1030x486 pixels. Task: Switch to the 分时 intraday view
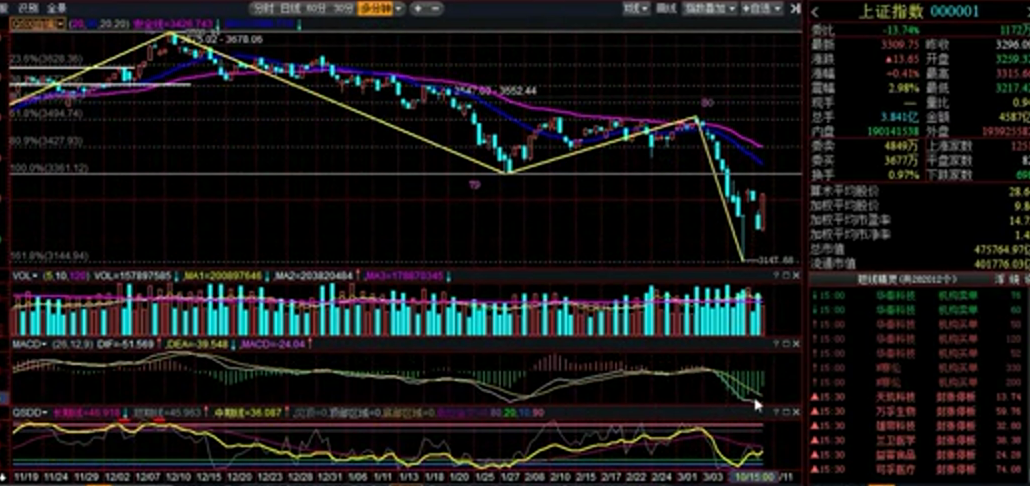263,9
